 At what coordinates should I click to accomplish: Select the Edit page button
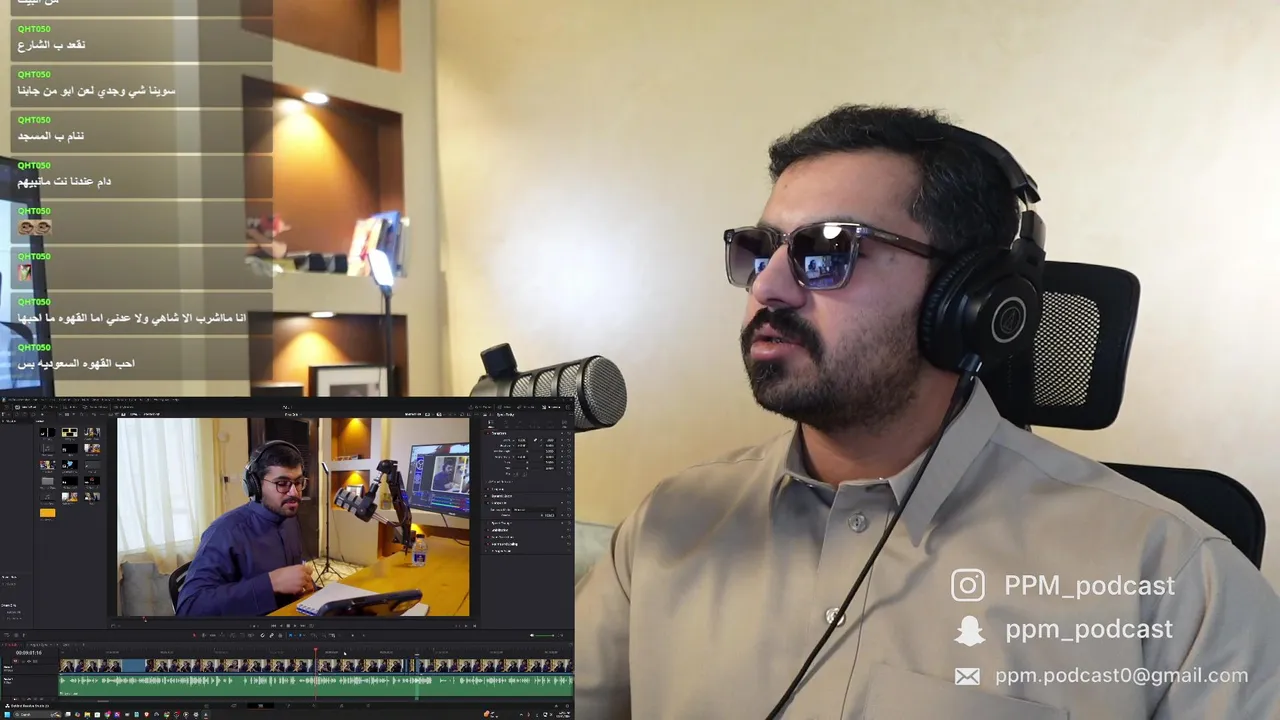click(x=261, y=705)
